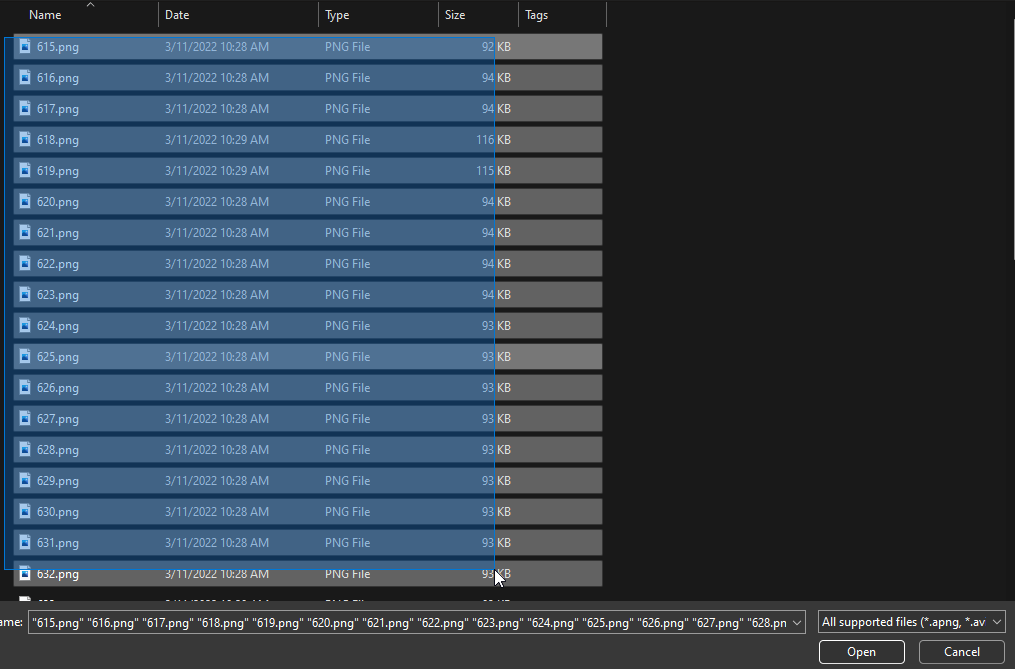Click the 618.png file icon
Viewport: 1015px width, 669px height.
click(25, 140)
